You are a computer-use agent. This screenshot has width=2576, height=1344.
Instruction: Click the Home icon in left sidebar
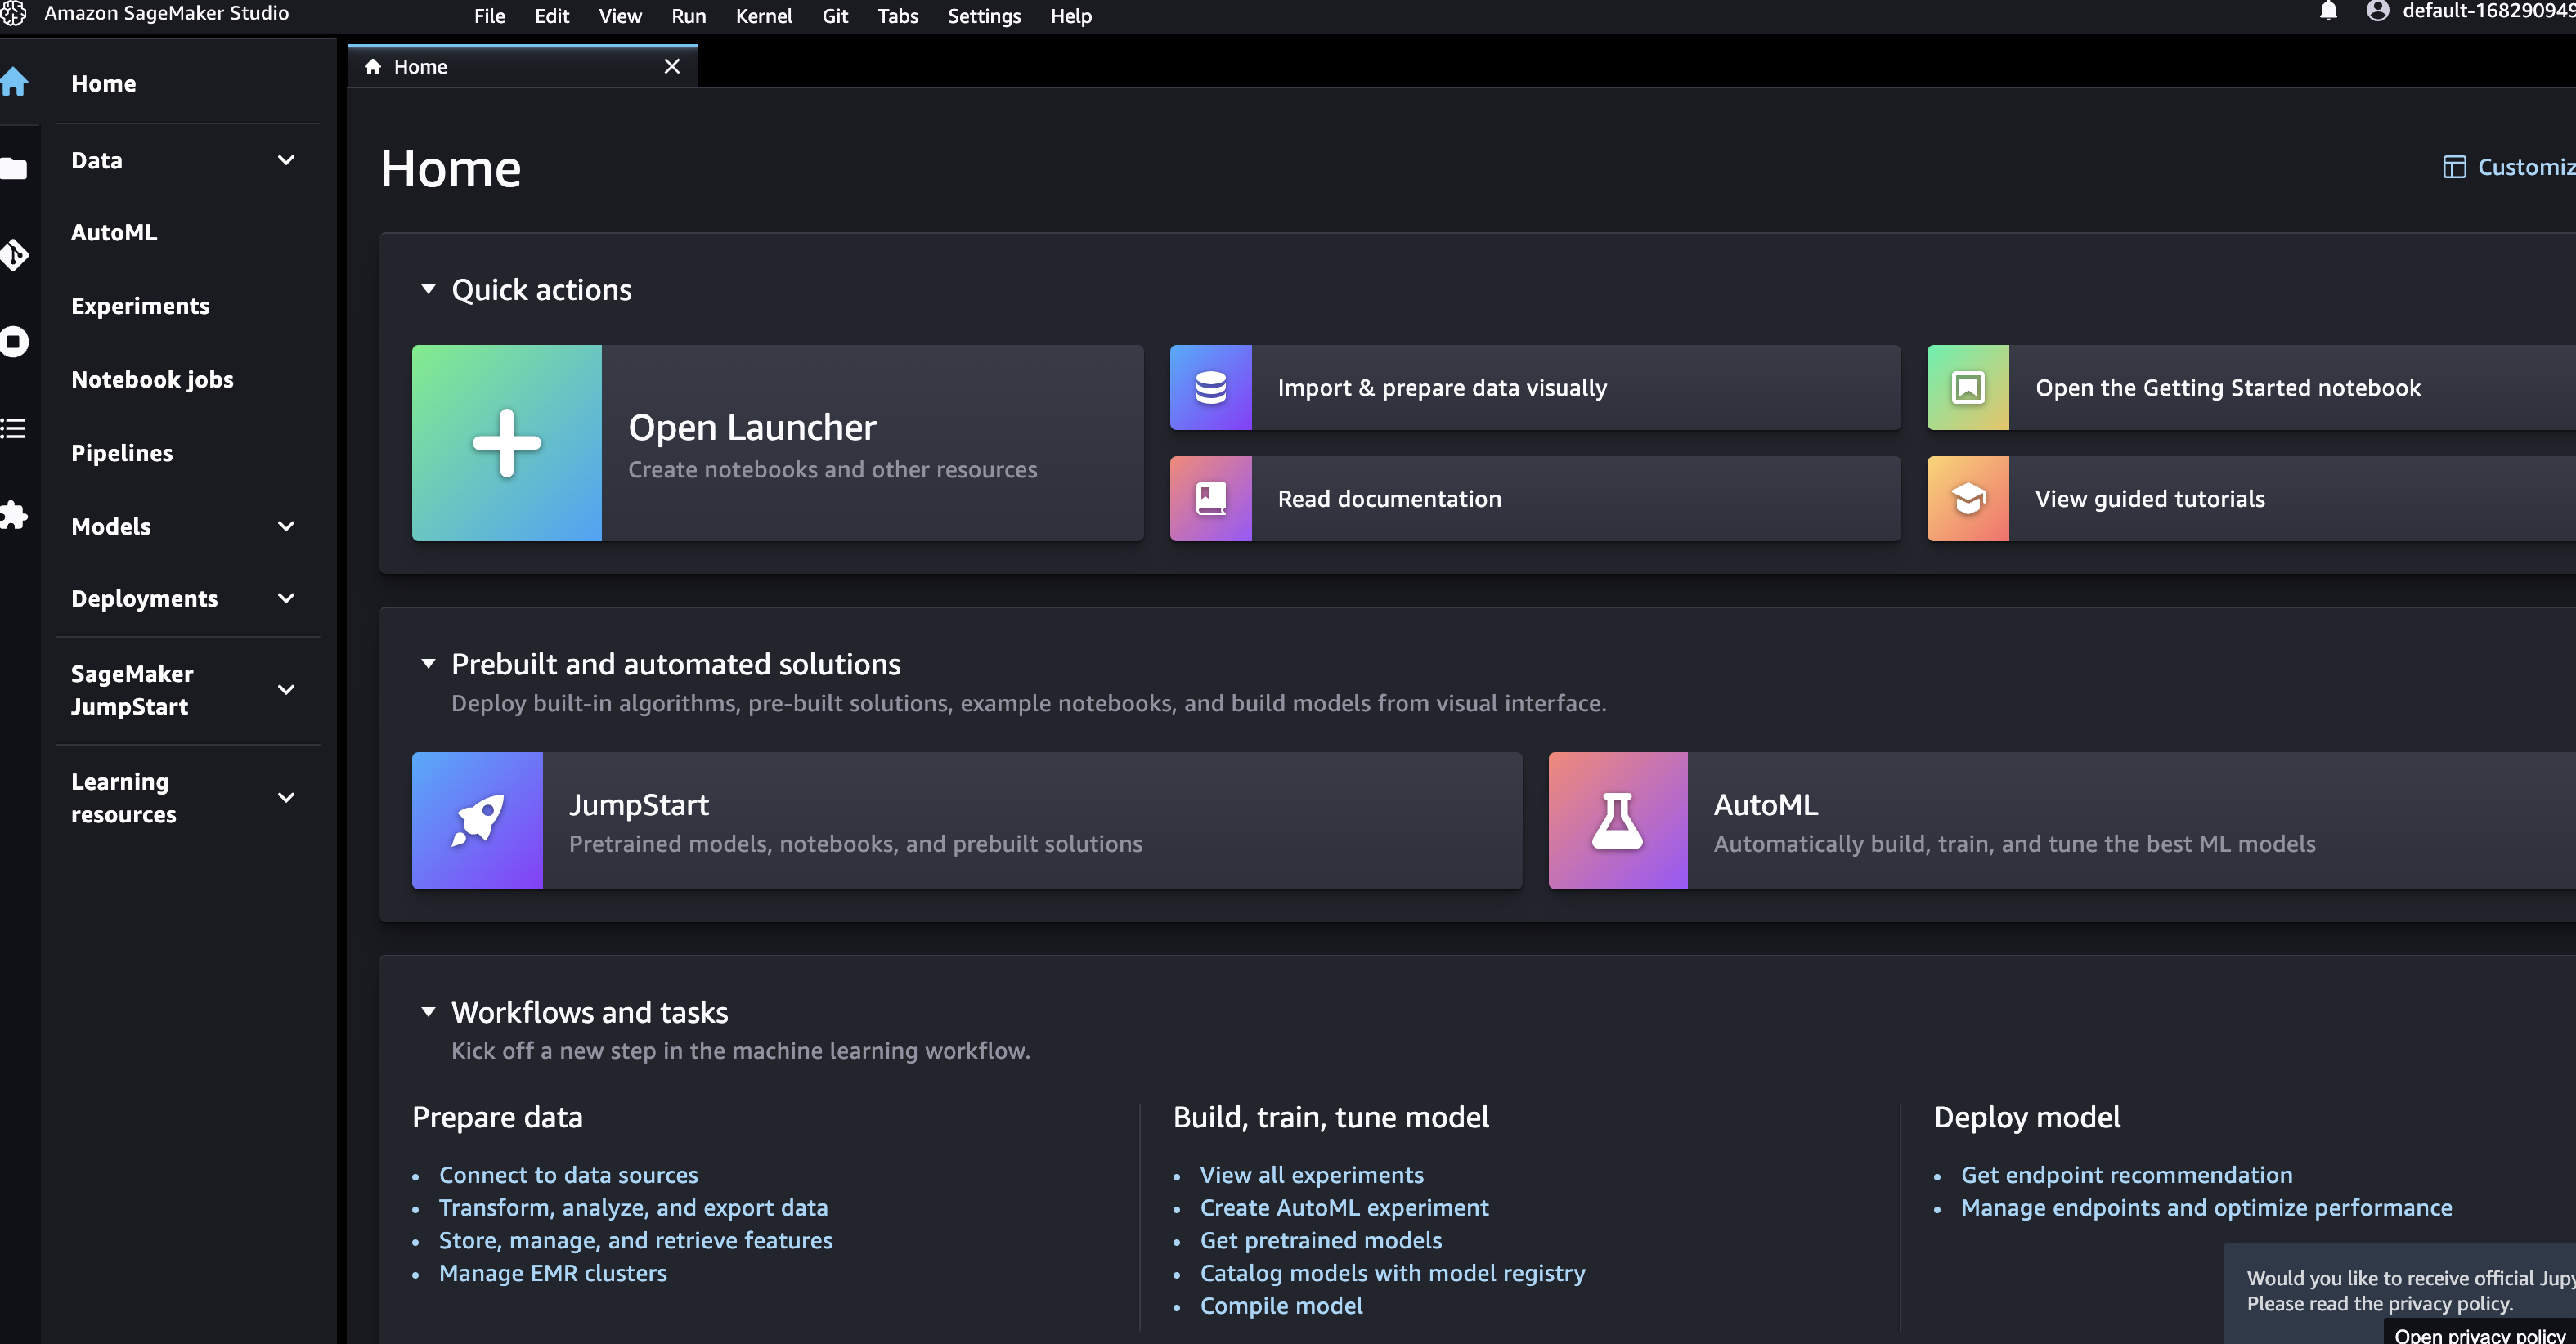[x=14, y=82]
